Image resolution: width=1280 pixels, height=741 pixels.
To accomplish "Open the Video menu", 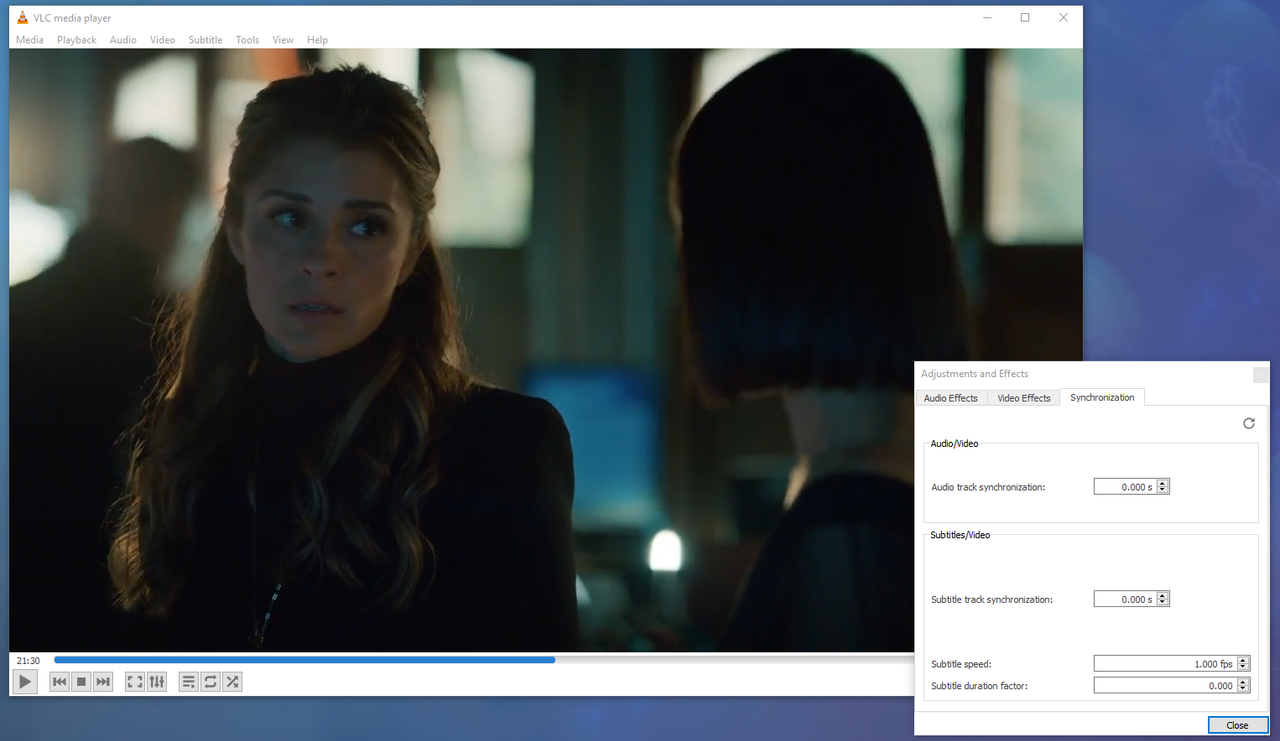I will [162, 40].
